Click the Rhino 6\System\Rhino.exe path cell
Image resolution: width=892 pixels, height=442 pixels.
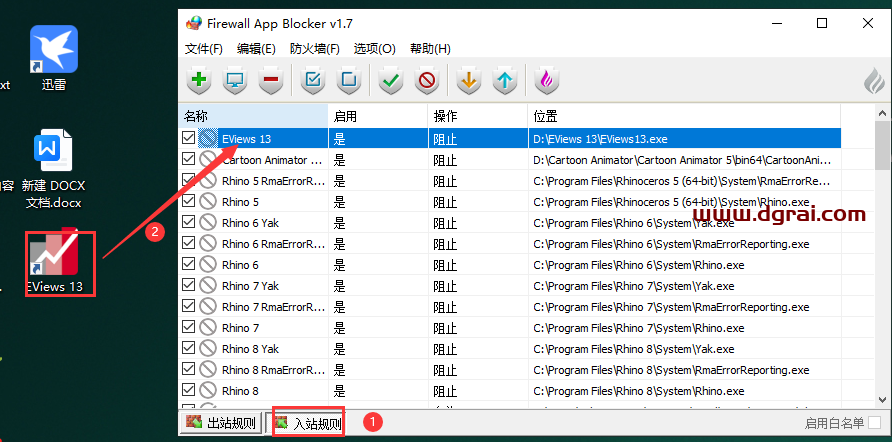point(639,265)
